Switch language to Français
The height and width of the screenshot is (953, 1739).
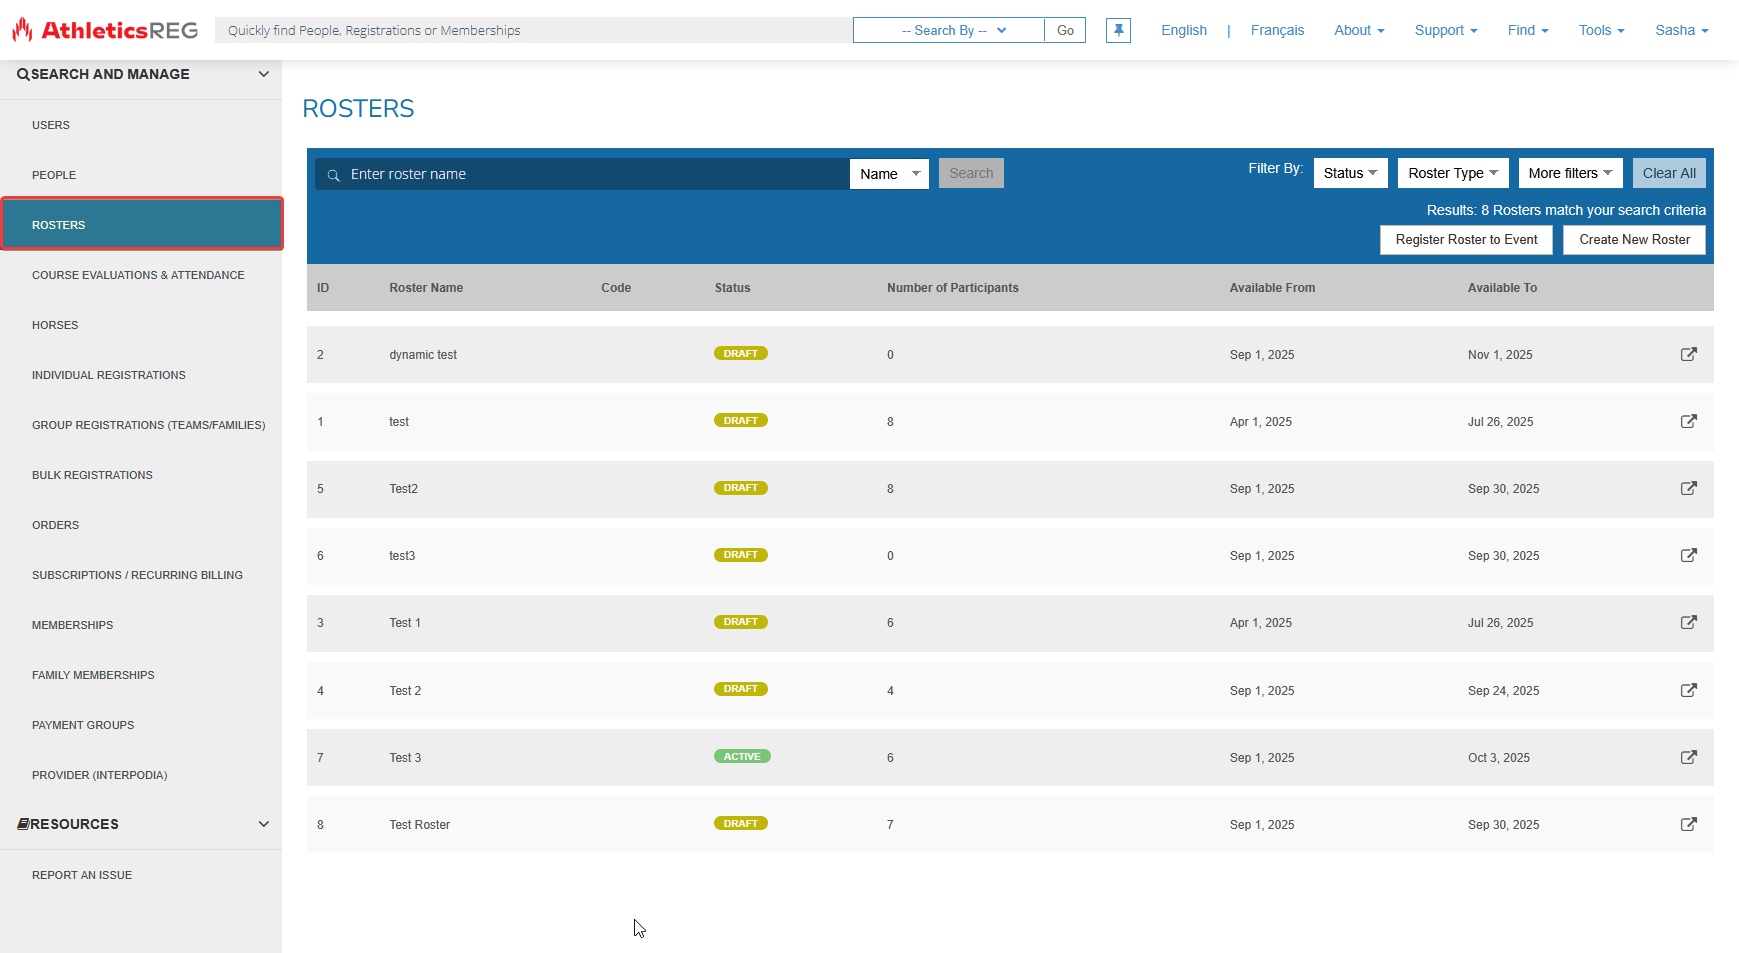pos(1277,30)
